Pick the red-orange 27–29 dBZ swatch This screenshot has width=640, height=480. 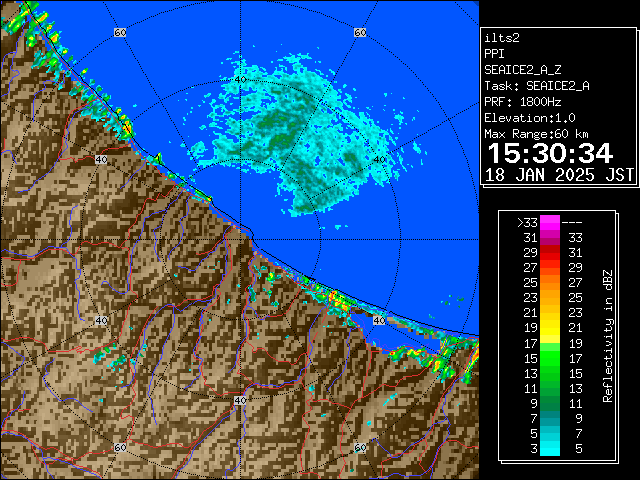pos(550,268)
